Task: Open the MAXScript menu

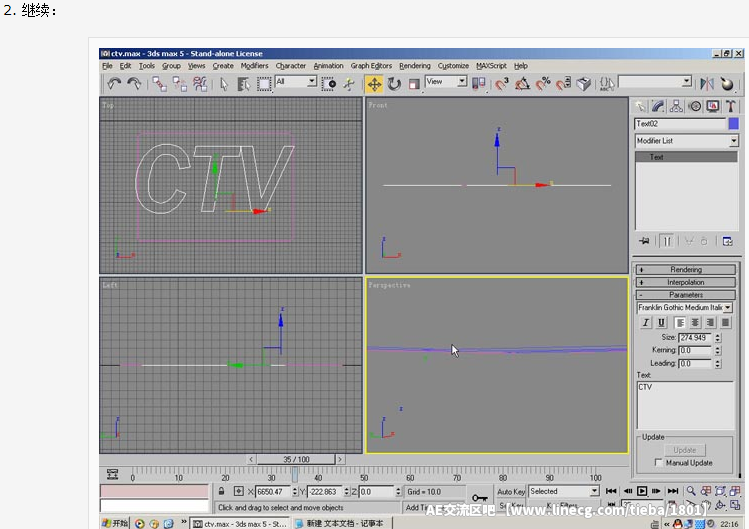Action: (491, 66)
